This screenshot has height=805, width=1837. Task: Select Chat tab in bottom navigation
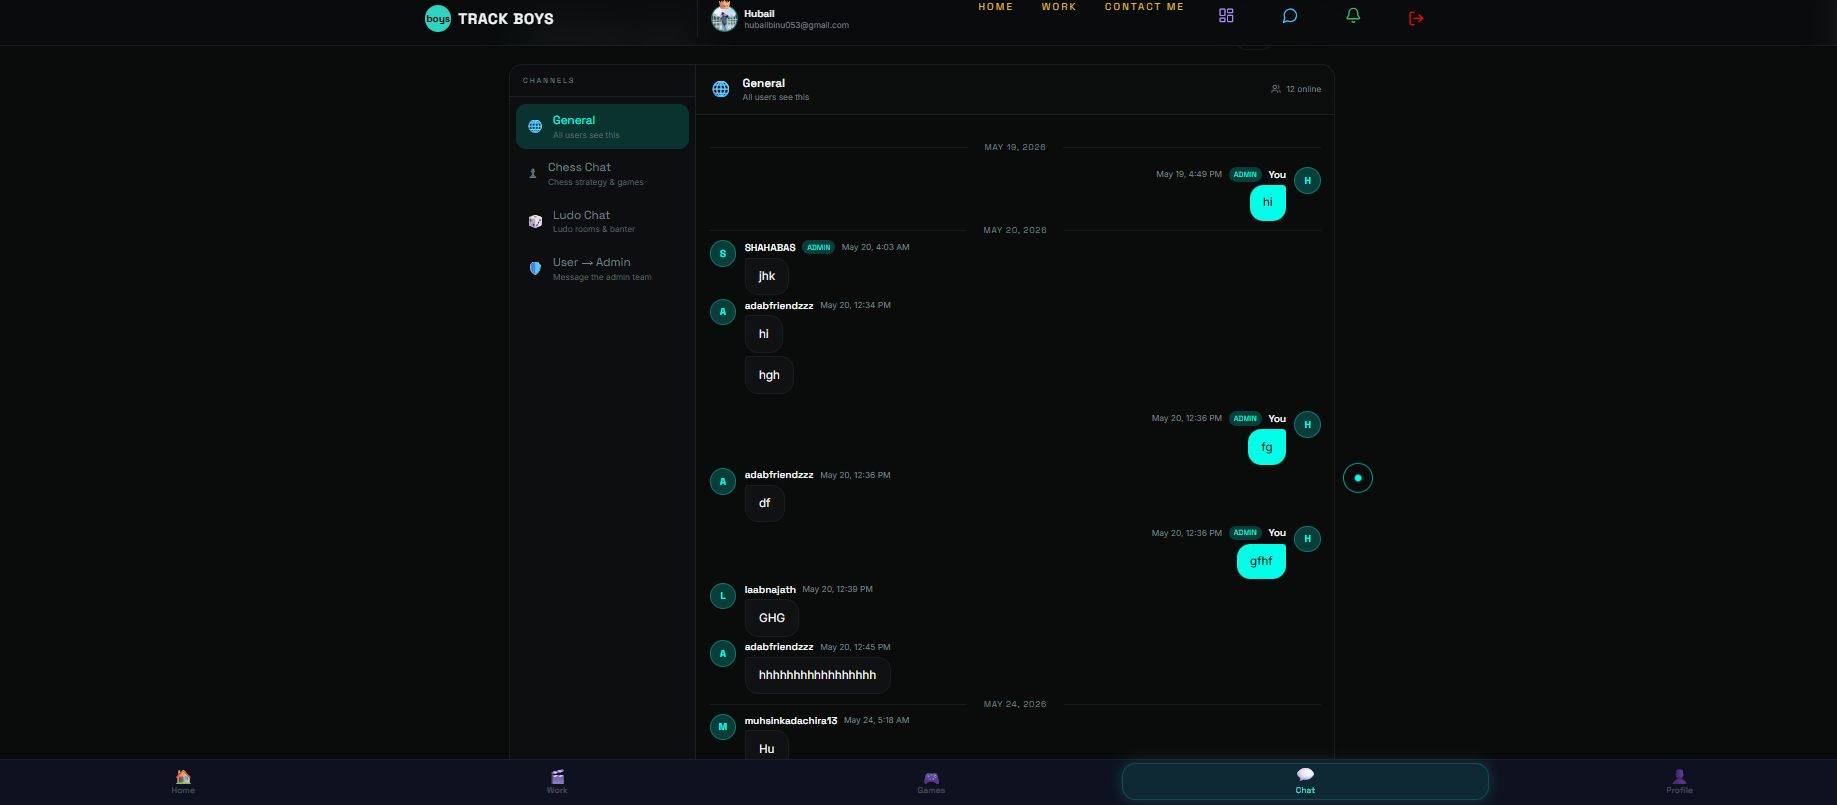(1305, 781)
